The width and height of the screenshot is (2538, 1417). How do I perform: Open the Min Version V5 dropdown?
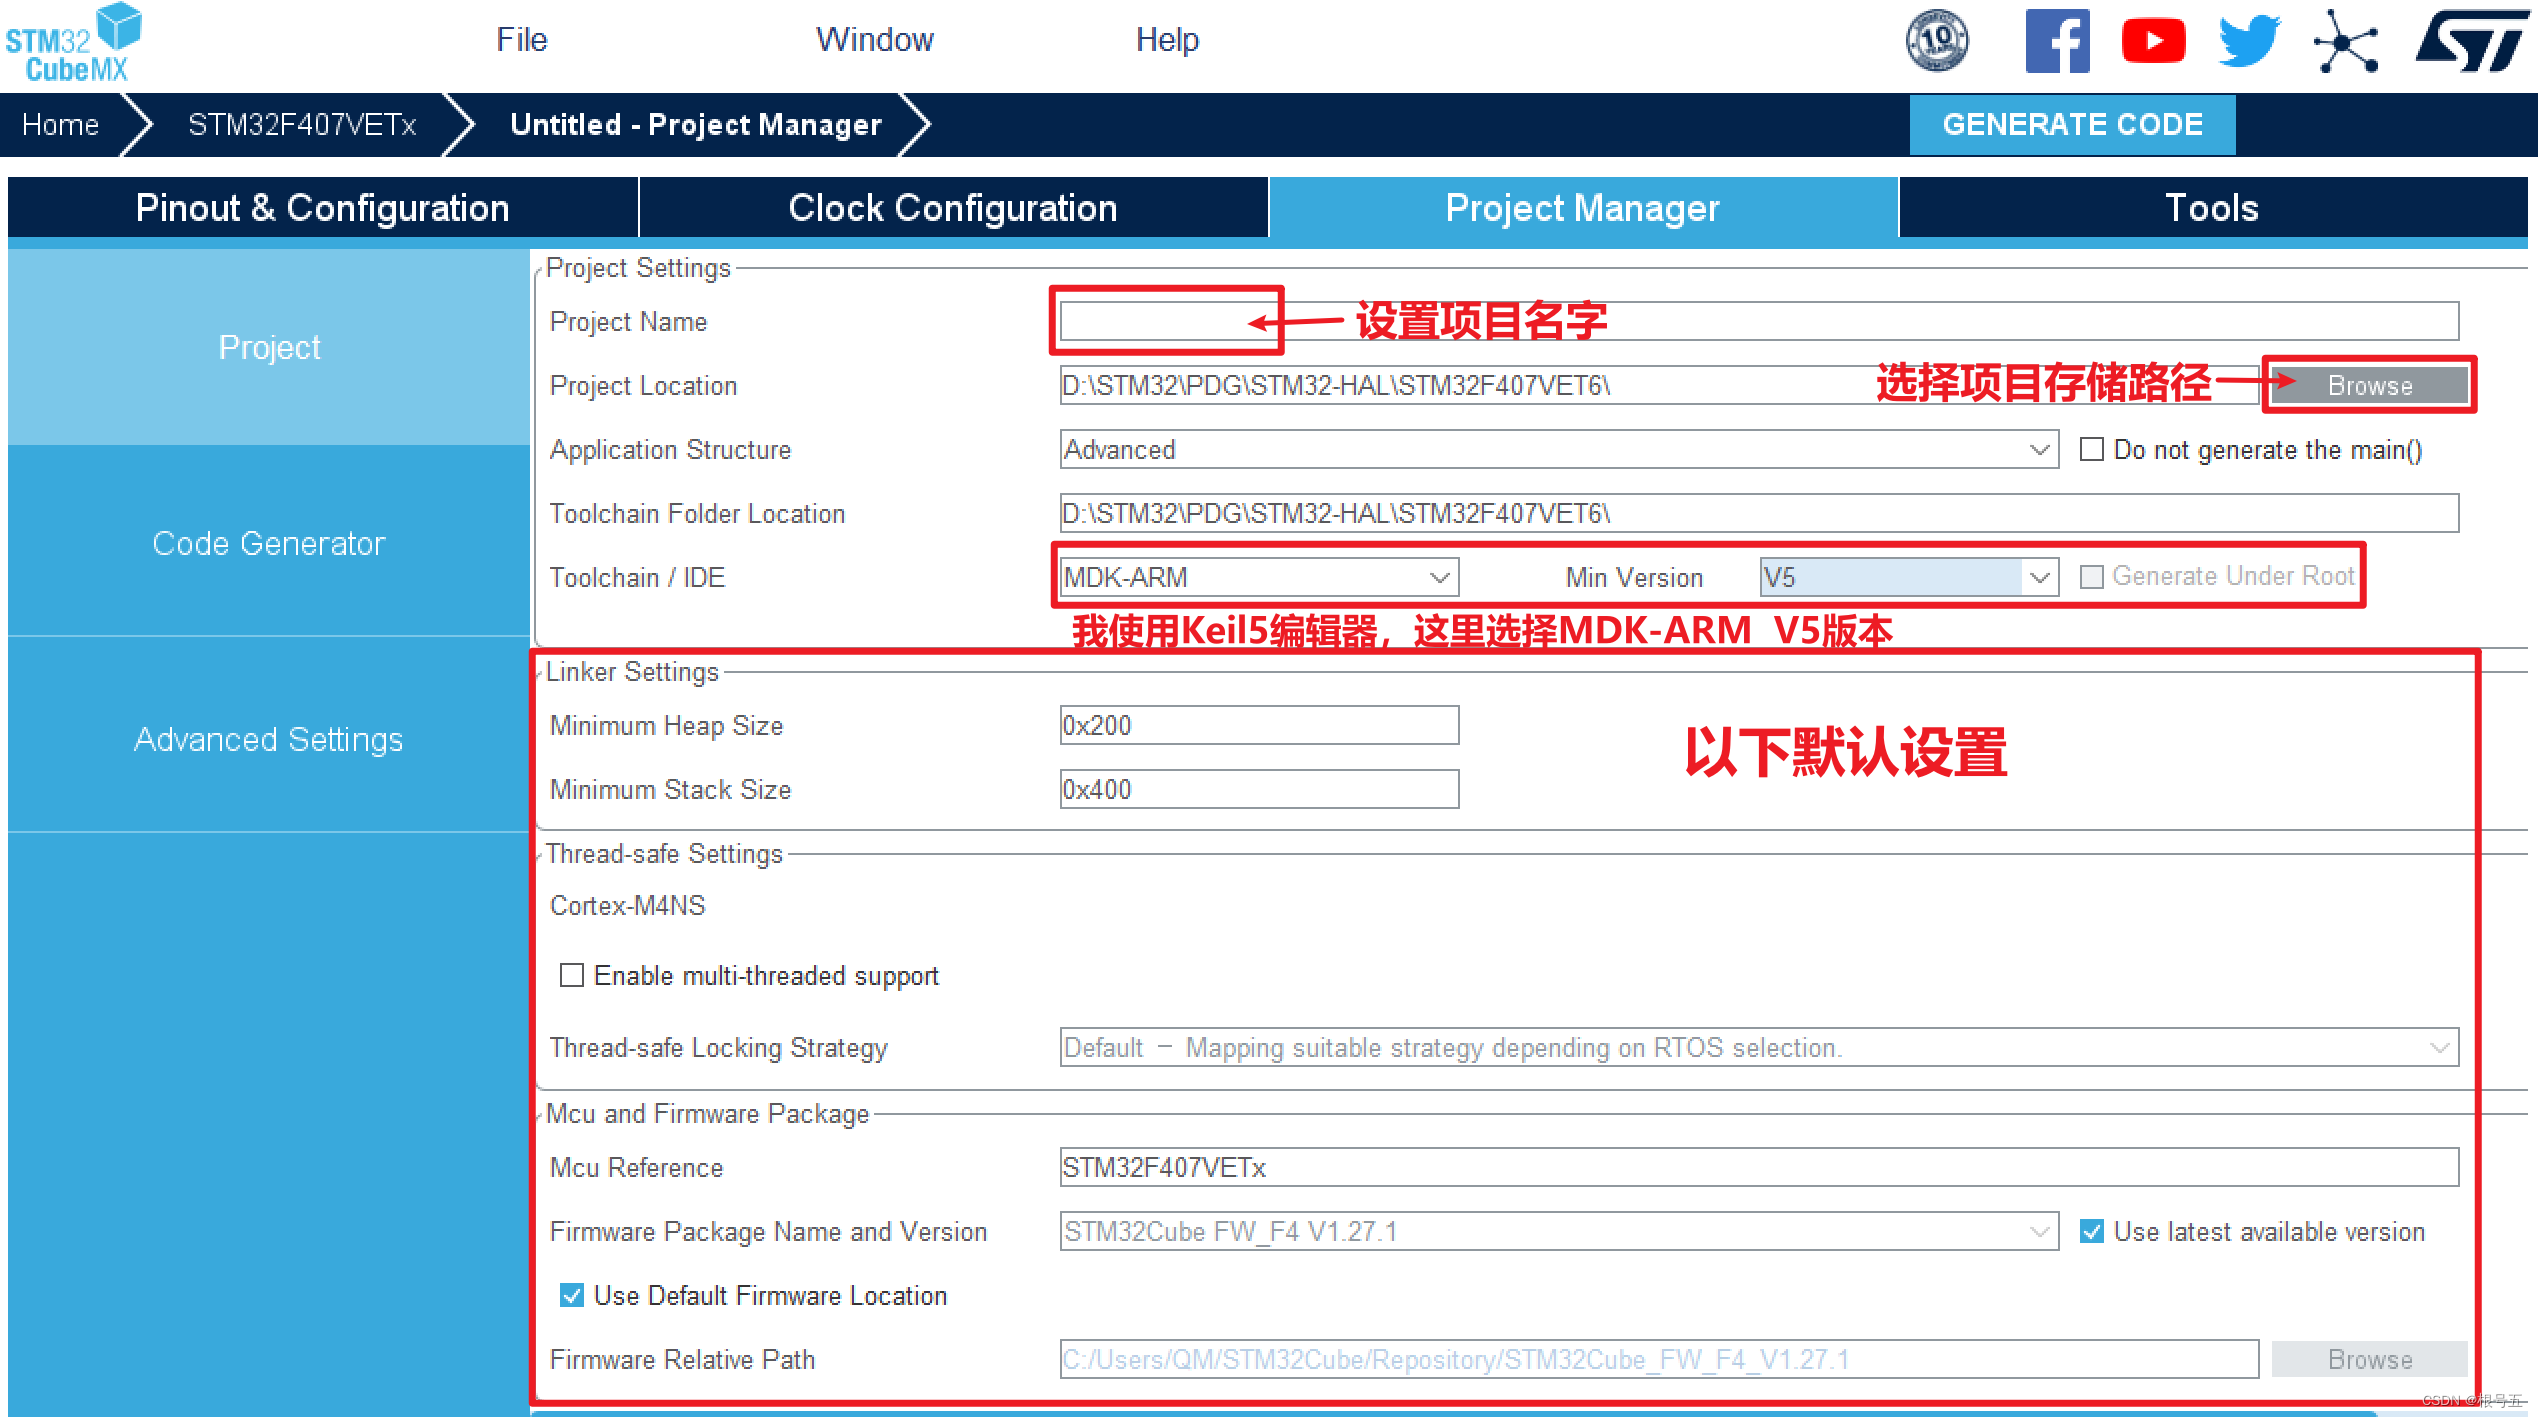[x=2039, y=577]
